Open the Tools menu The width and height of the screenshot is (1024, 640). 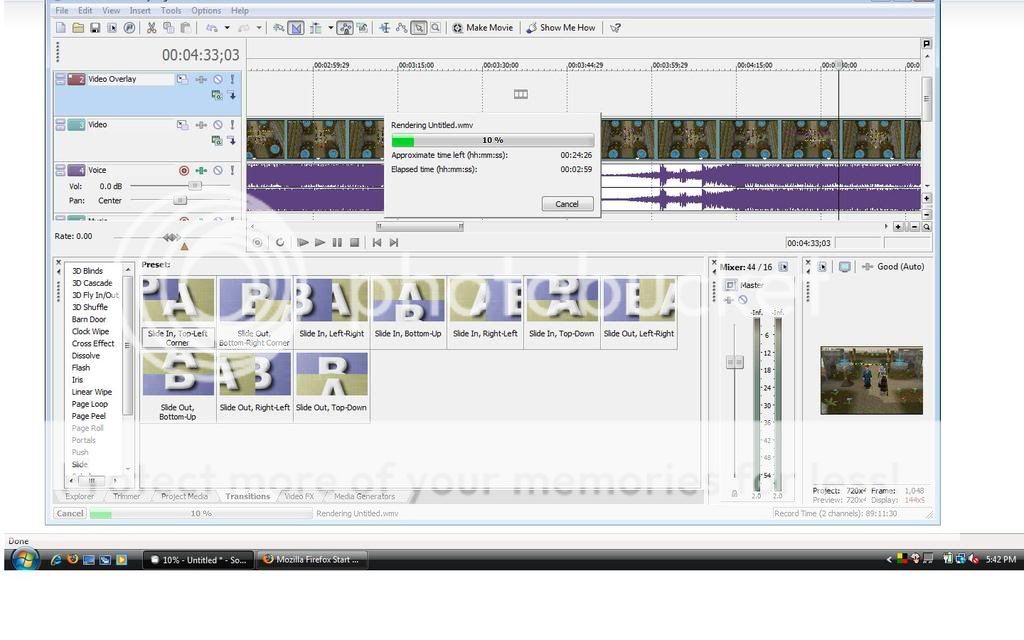171,11
